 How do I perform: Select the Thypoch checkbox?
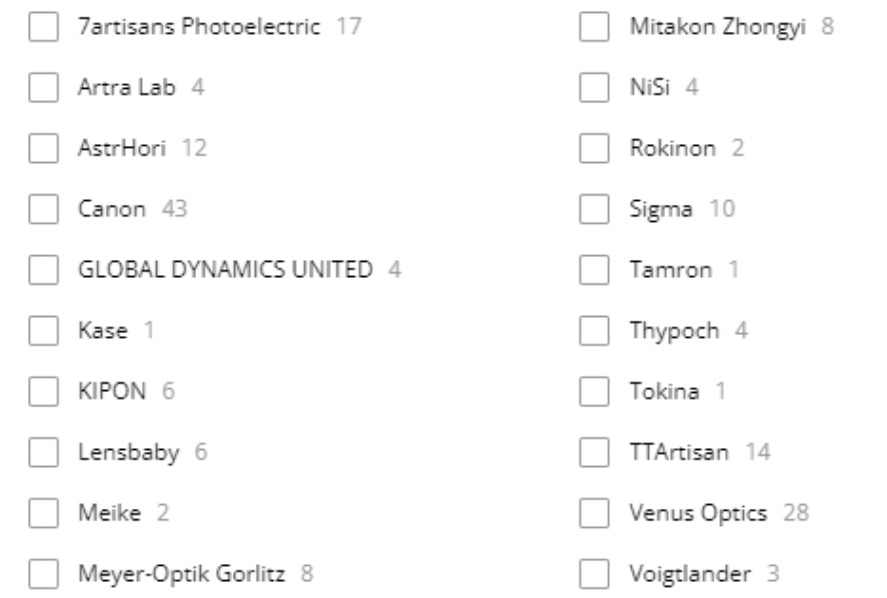click(x=595, y=331)
